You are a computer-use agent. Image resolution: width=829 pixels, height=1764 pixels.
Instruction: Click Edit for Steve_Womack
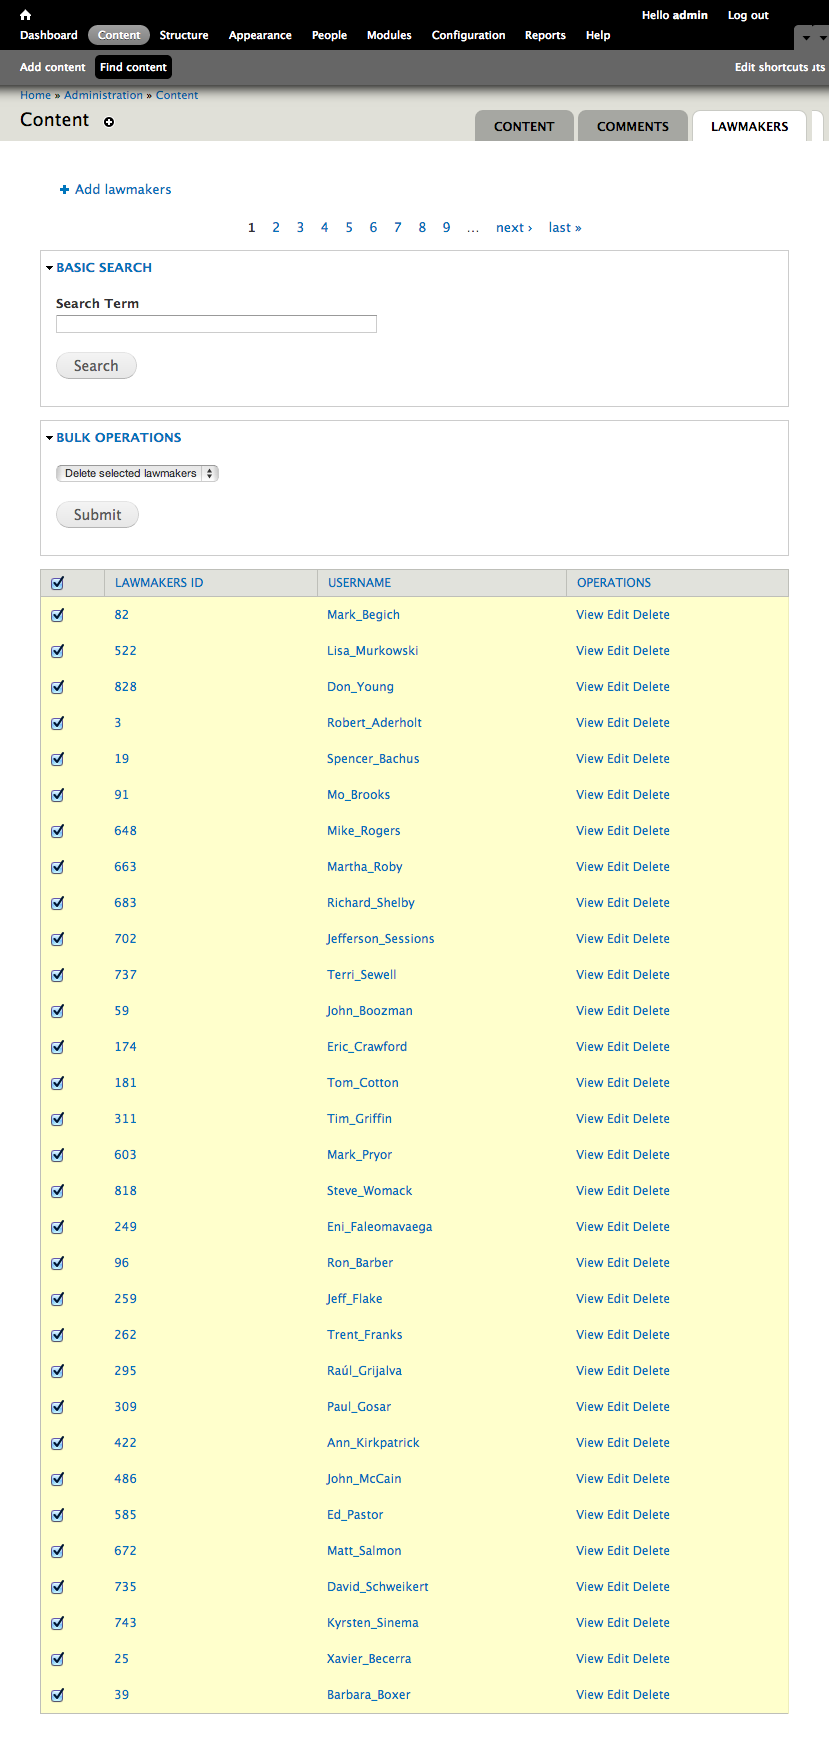pos(618,1191)
